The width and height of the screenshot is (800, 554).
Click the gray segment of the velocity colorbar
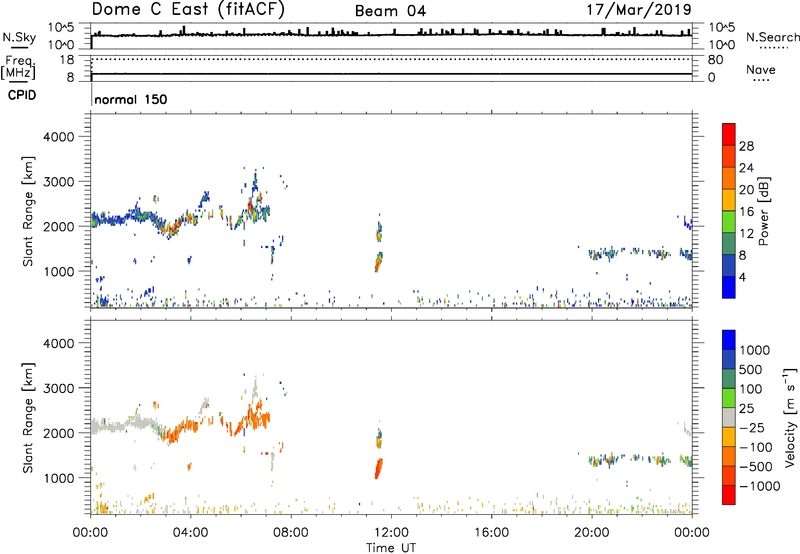coord(729,417)
